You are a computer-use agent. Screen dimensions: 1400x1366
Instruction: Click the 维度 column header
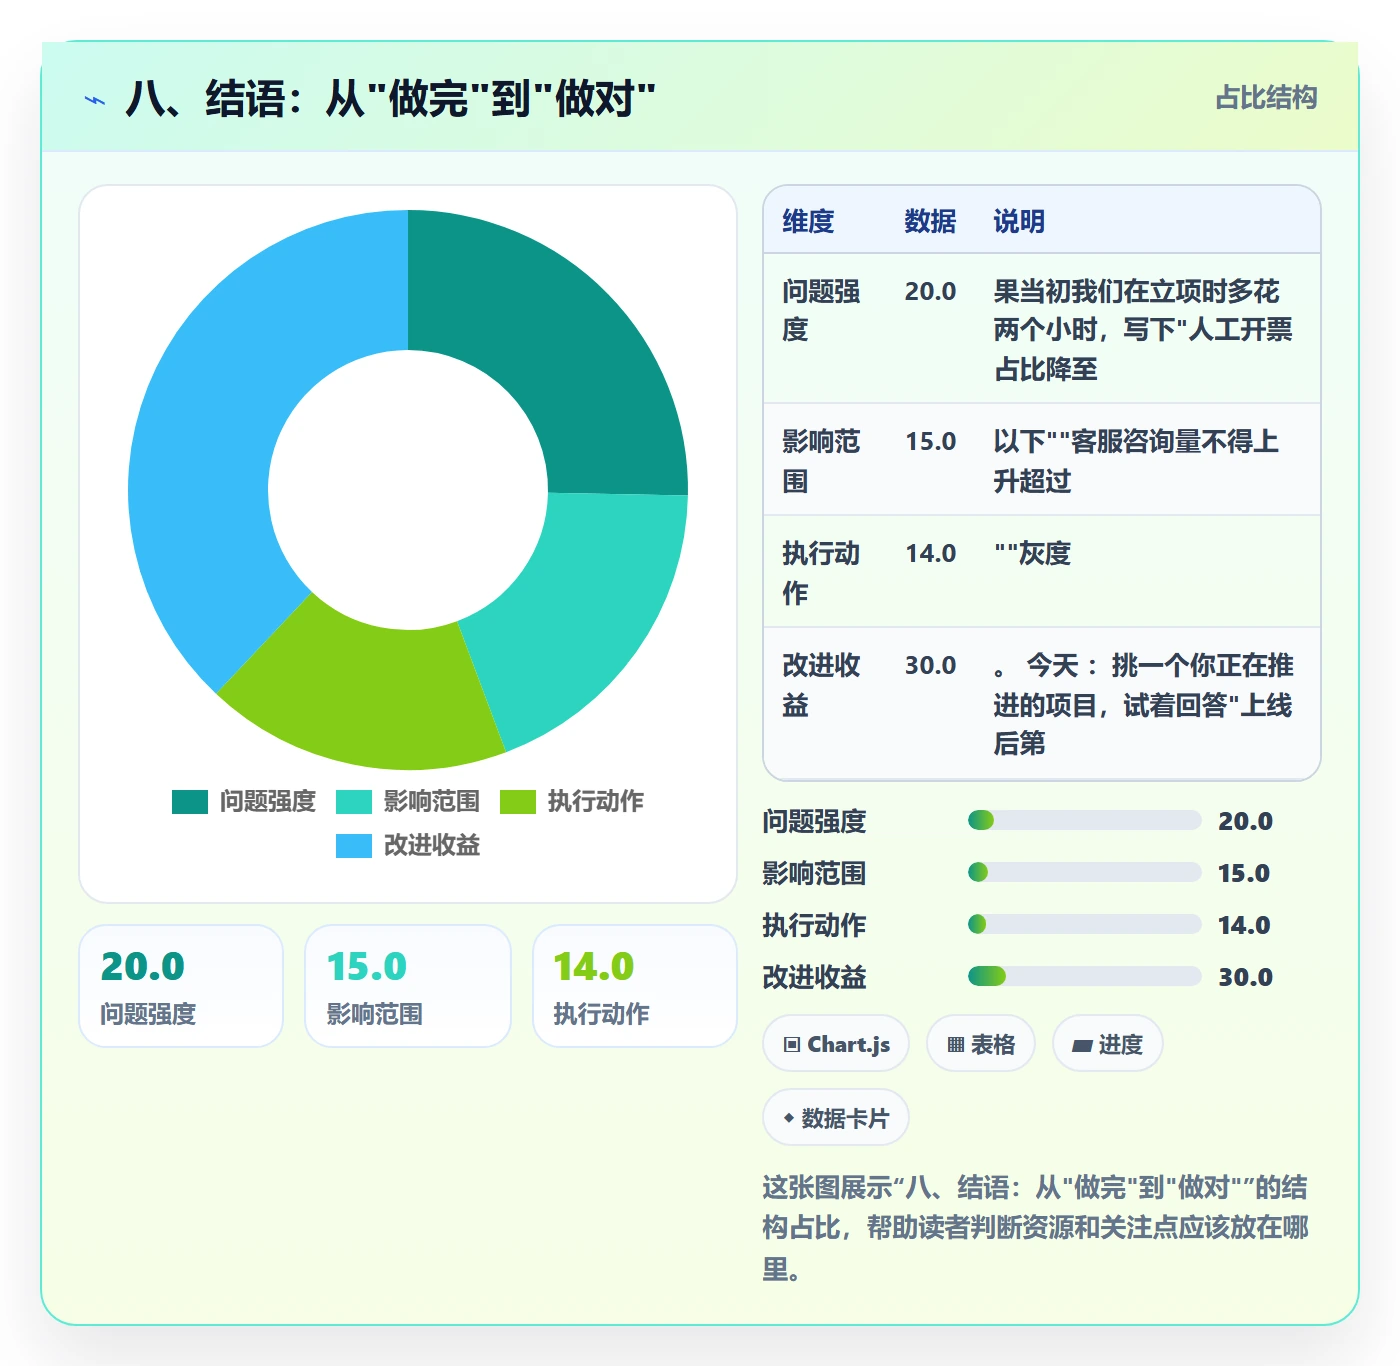[808, 221]
